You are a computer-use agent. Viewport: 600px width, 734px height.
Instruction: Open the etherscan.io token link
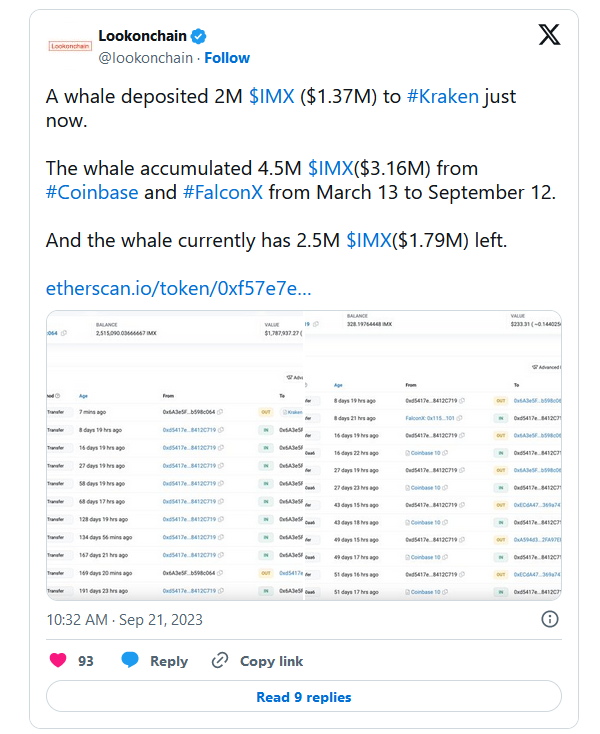point(178,288)
